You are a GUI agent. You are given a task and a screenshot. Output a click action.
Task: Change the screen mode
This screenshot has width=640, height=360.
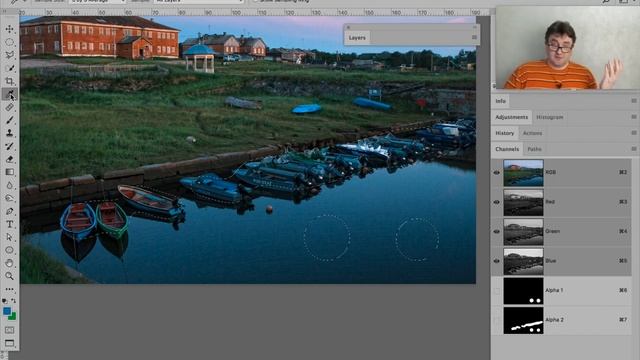[x=9, y=343]
